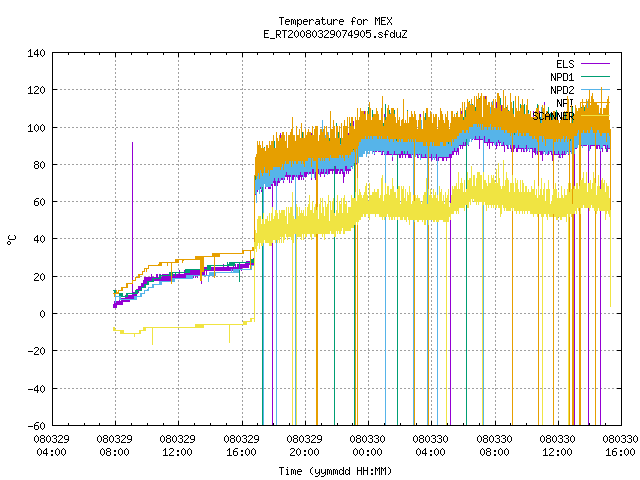Click the green NPD1 legend line sample
The height and width of the screenshot is (480, 640).
[596, 76]
